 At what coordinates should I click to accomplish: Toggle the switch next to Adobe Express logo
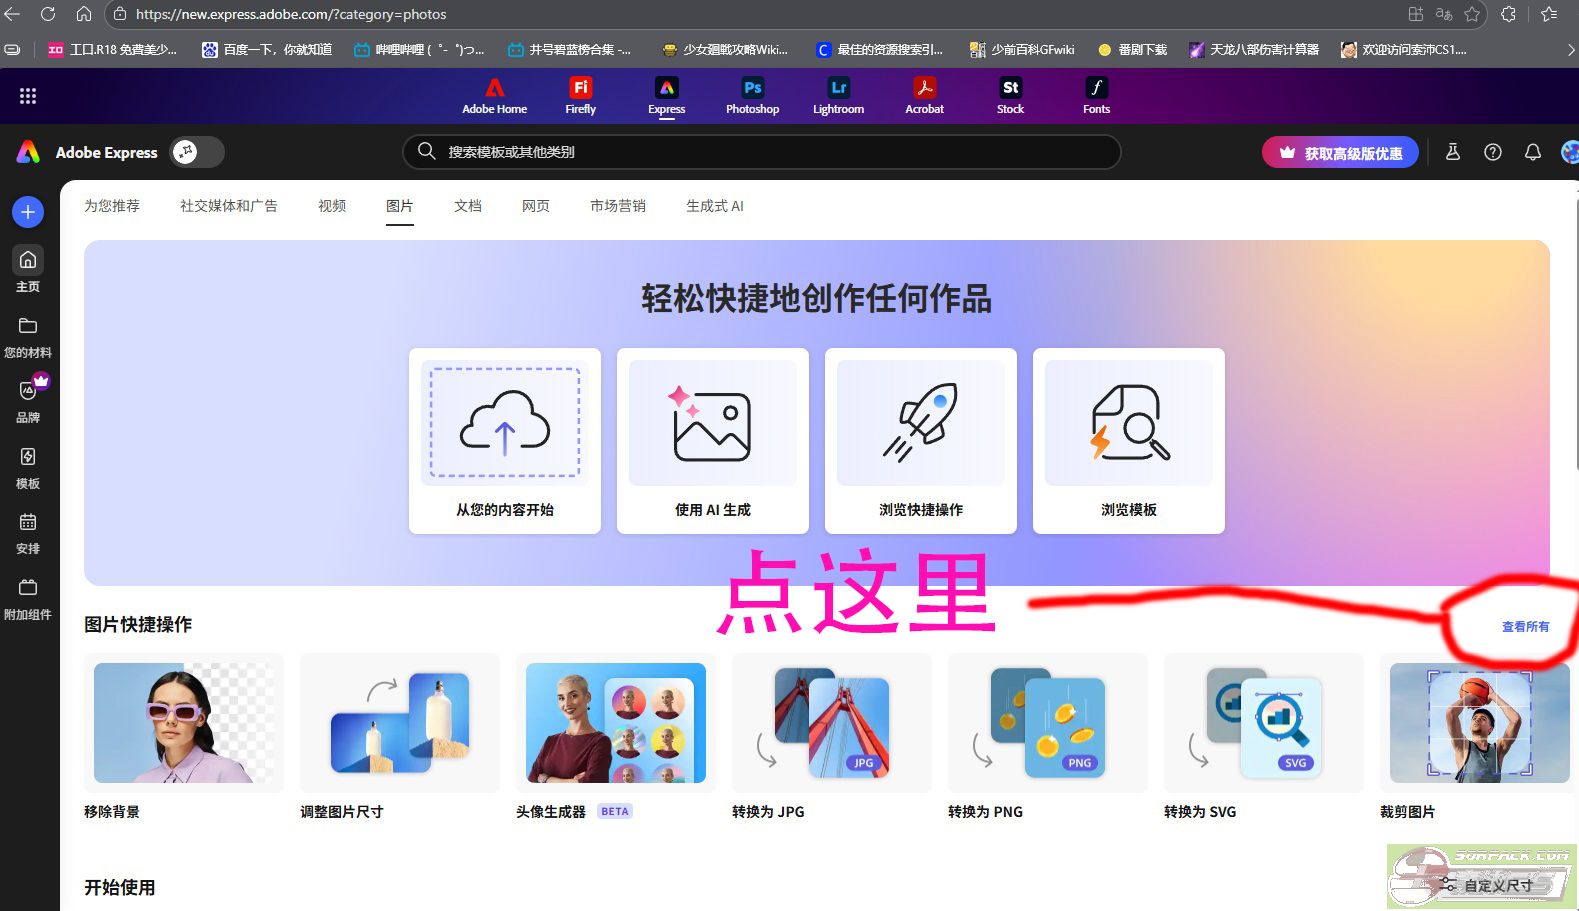point(196,152)
